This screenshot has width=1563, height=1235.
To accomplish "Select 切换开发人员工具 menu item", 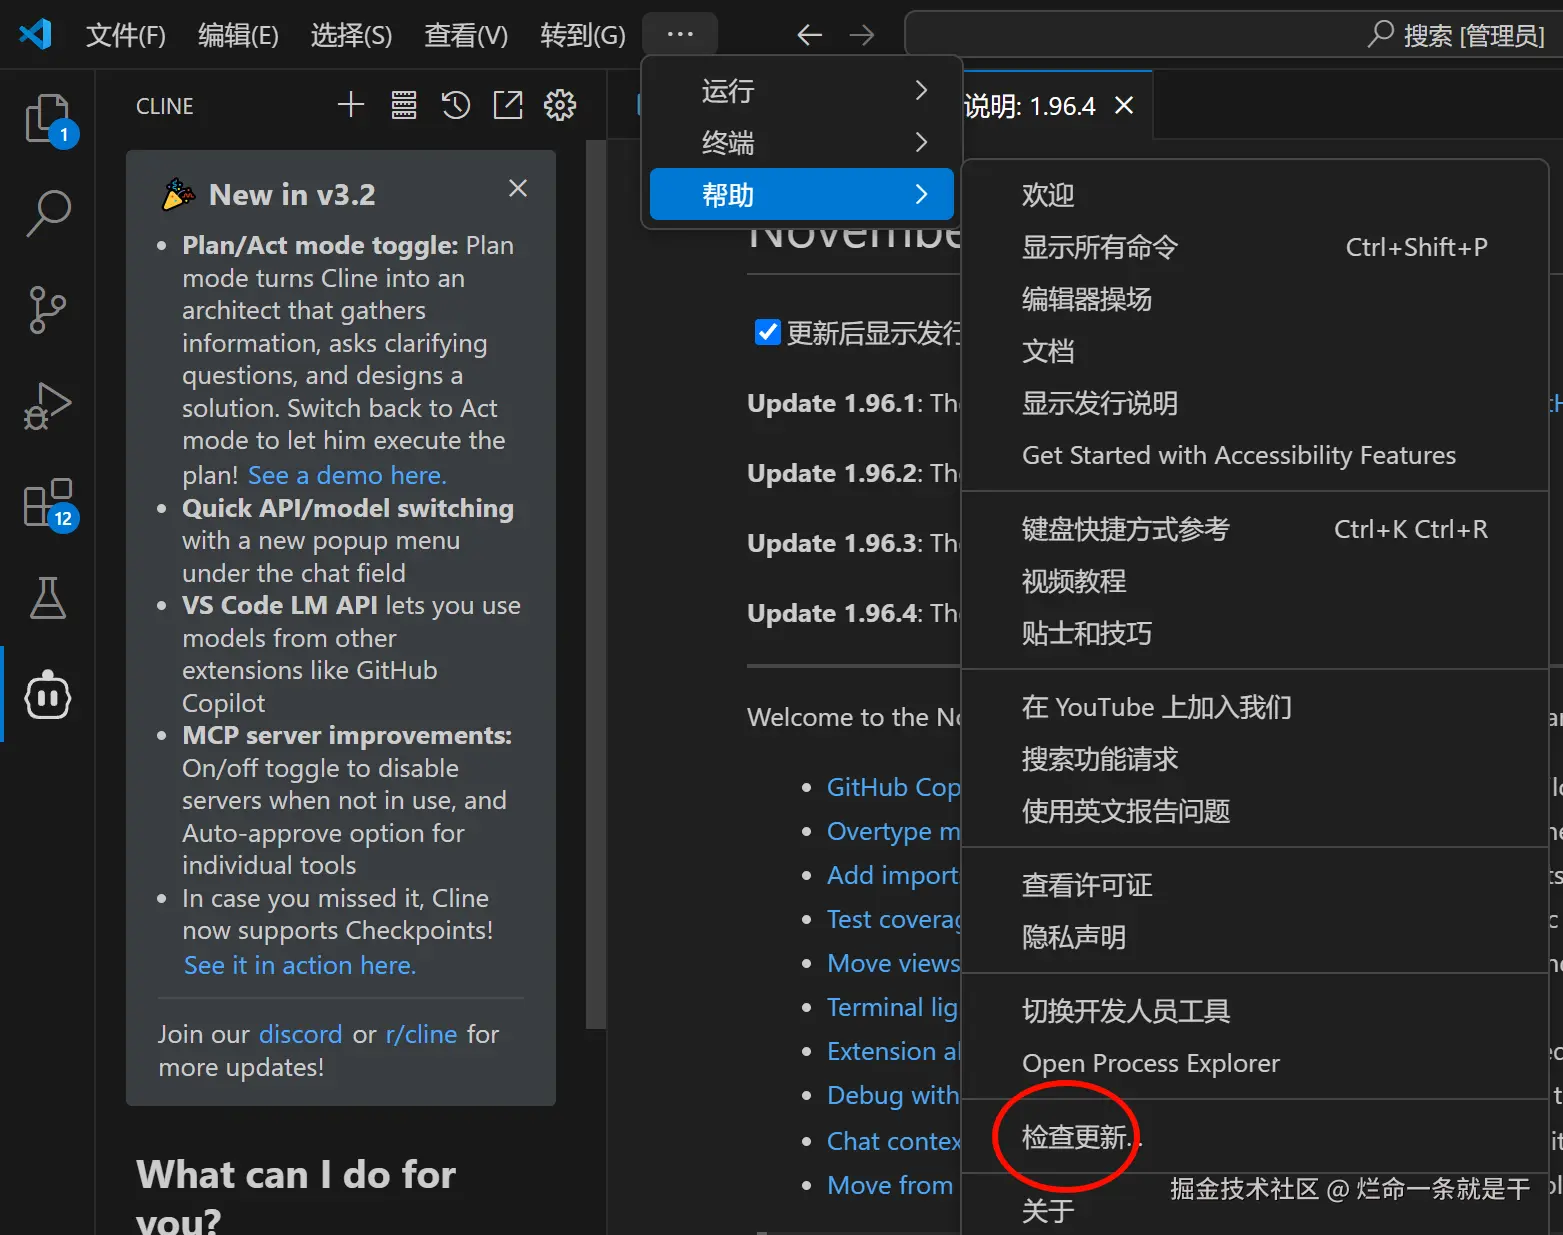I will (x=1255, y=1011).
